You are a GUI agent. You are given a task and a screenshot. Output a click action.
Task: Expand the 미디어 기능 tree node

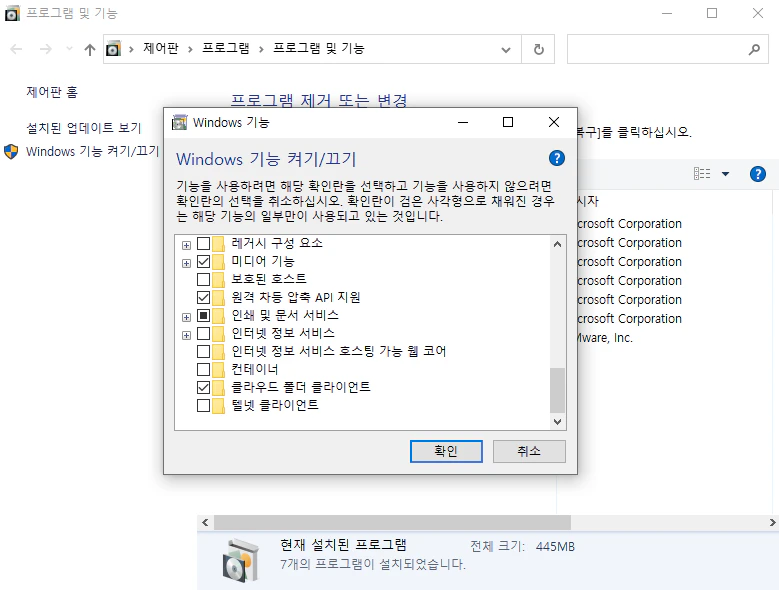point(186,263)
